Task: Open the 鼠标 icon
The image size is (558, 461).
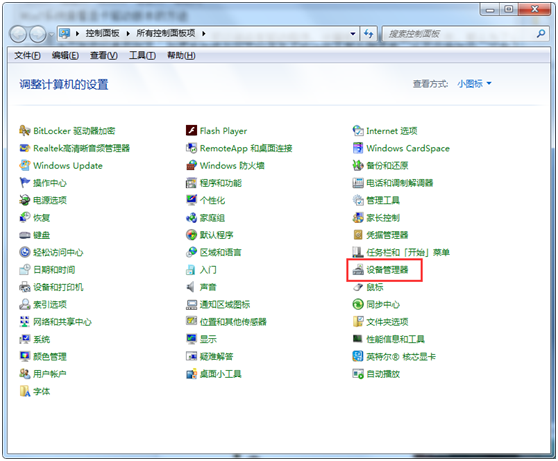Action: [358, 287]
